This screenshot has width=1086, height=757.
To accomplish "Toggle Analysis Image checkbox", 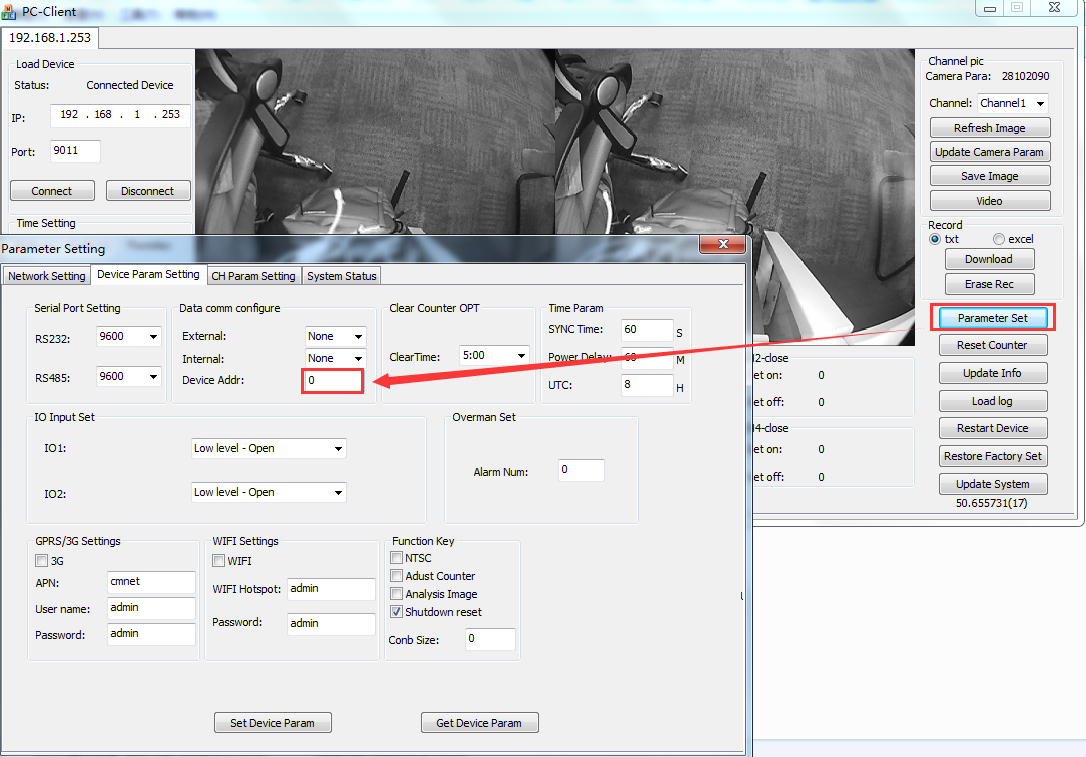I will (397, 594).
